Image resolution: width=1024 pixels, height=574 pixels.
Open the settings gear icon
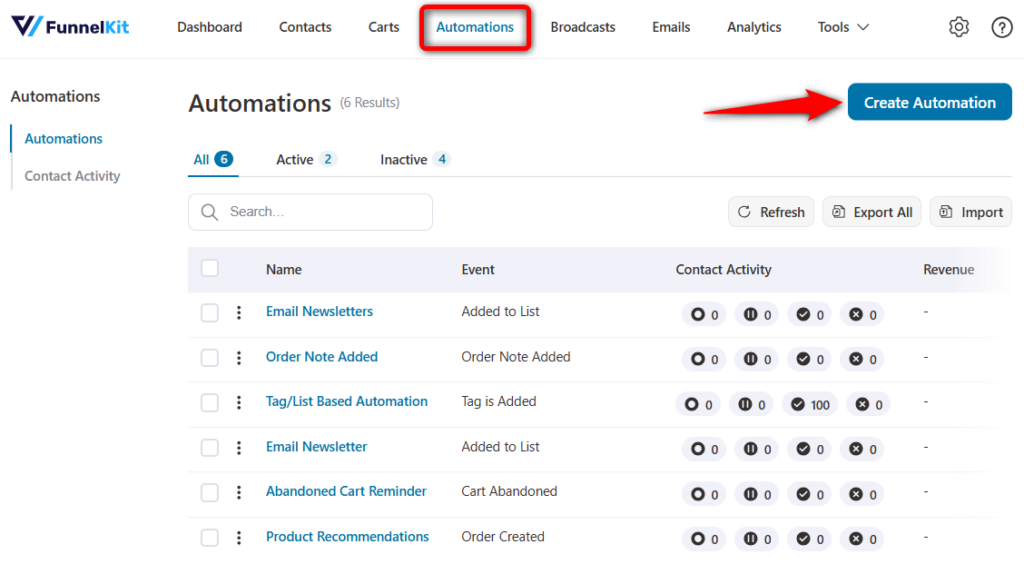(x=959, y=27)
